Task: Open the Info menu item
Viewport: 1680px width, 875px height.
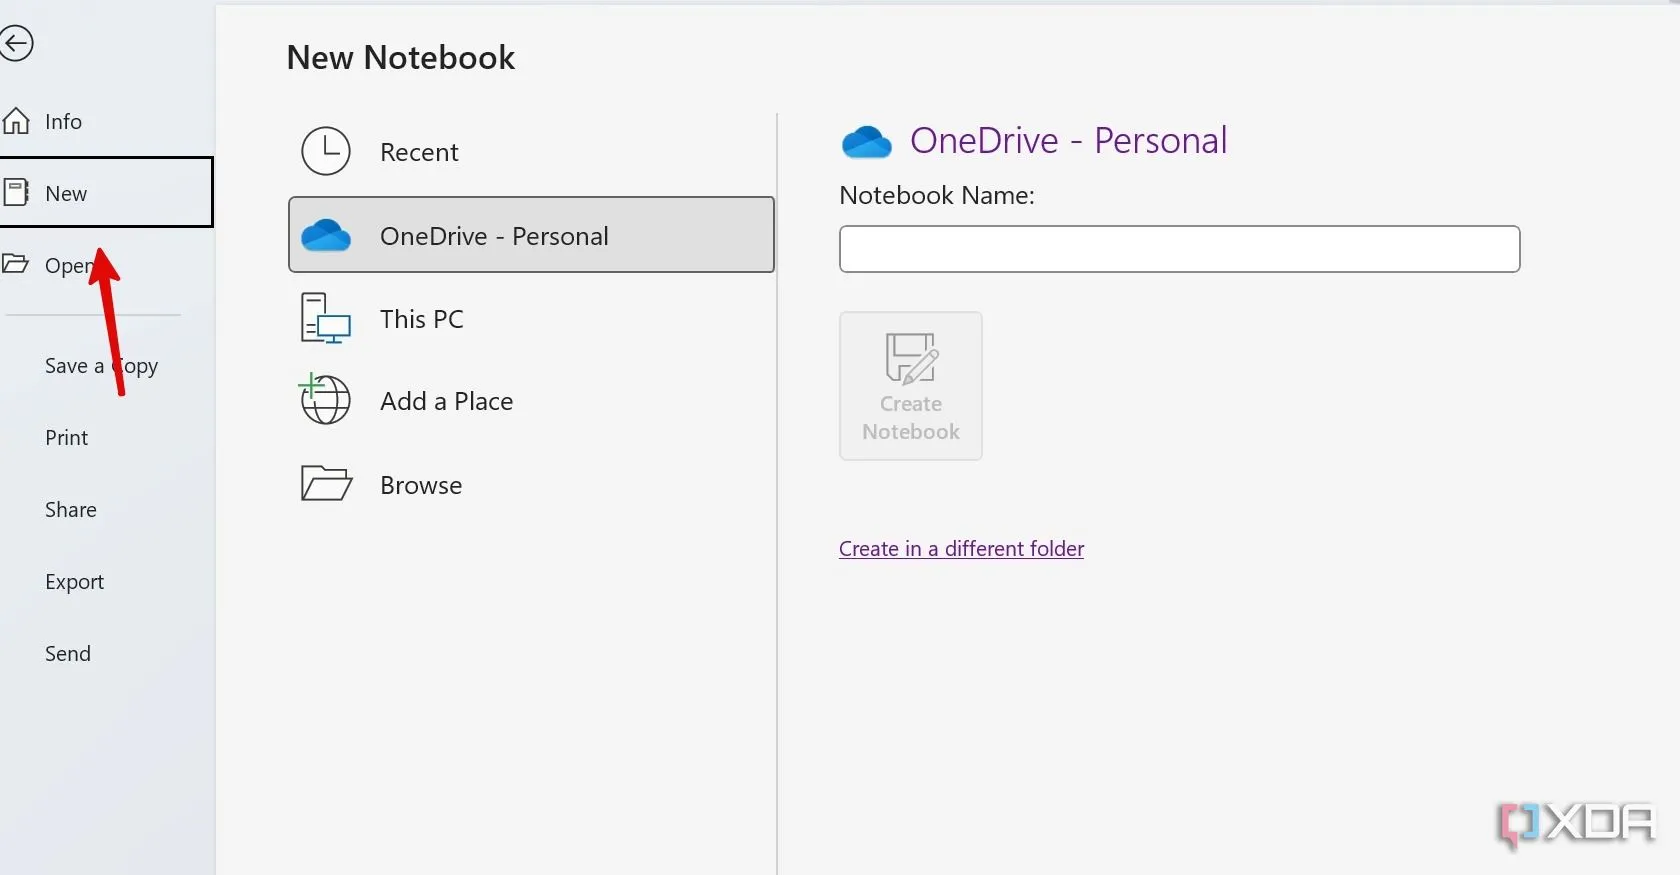Action: click(x=63, y=121)
